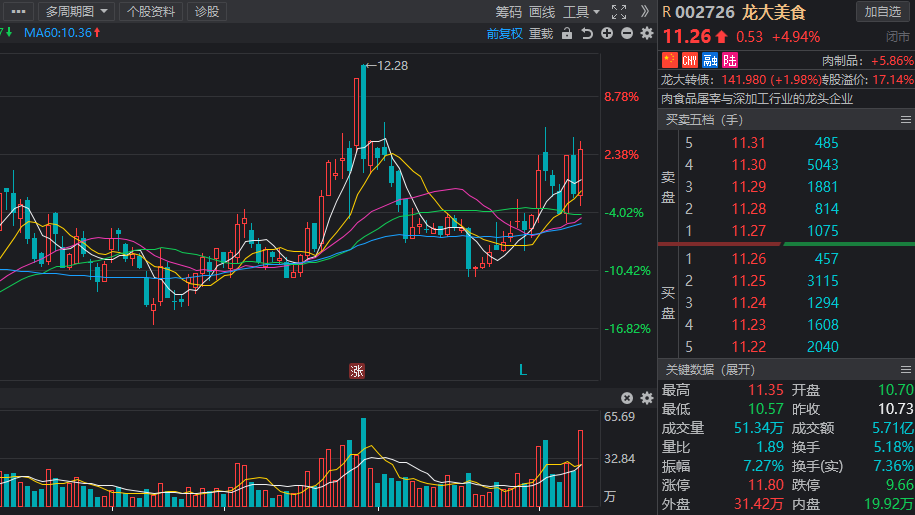Zoom out with the minus icon
Viewport: 915px width, 515px height.
click(627, 34)
